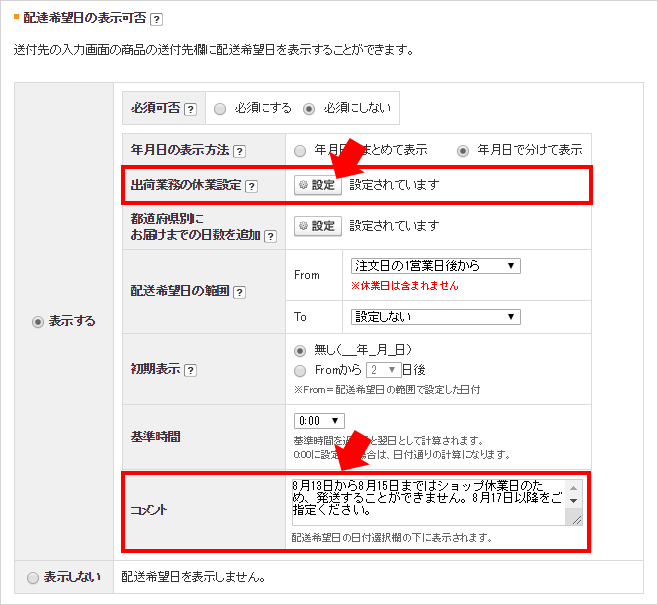Select 無し(__年_月_日) initial display option
Image resolution: width=658 pixels, height=605 pixels.
300,350
